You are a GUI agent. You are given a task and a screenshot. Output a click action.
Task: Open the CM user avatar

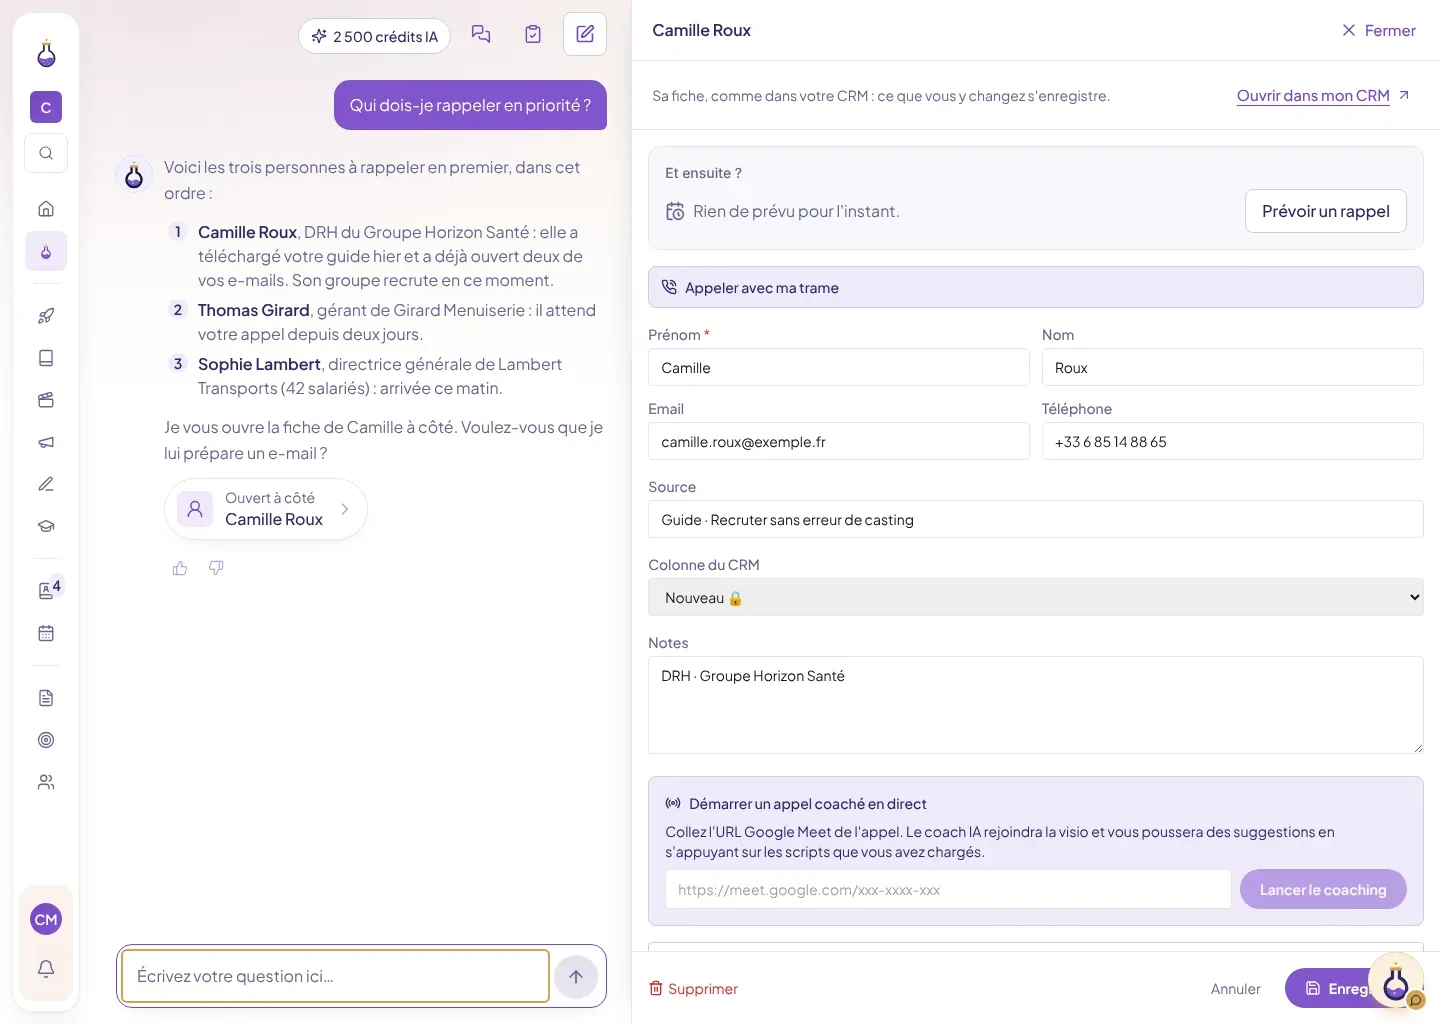click(x=46, y=919)
